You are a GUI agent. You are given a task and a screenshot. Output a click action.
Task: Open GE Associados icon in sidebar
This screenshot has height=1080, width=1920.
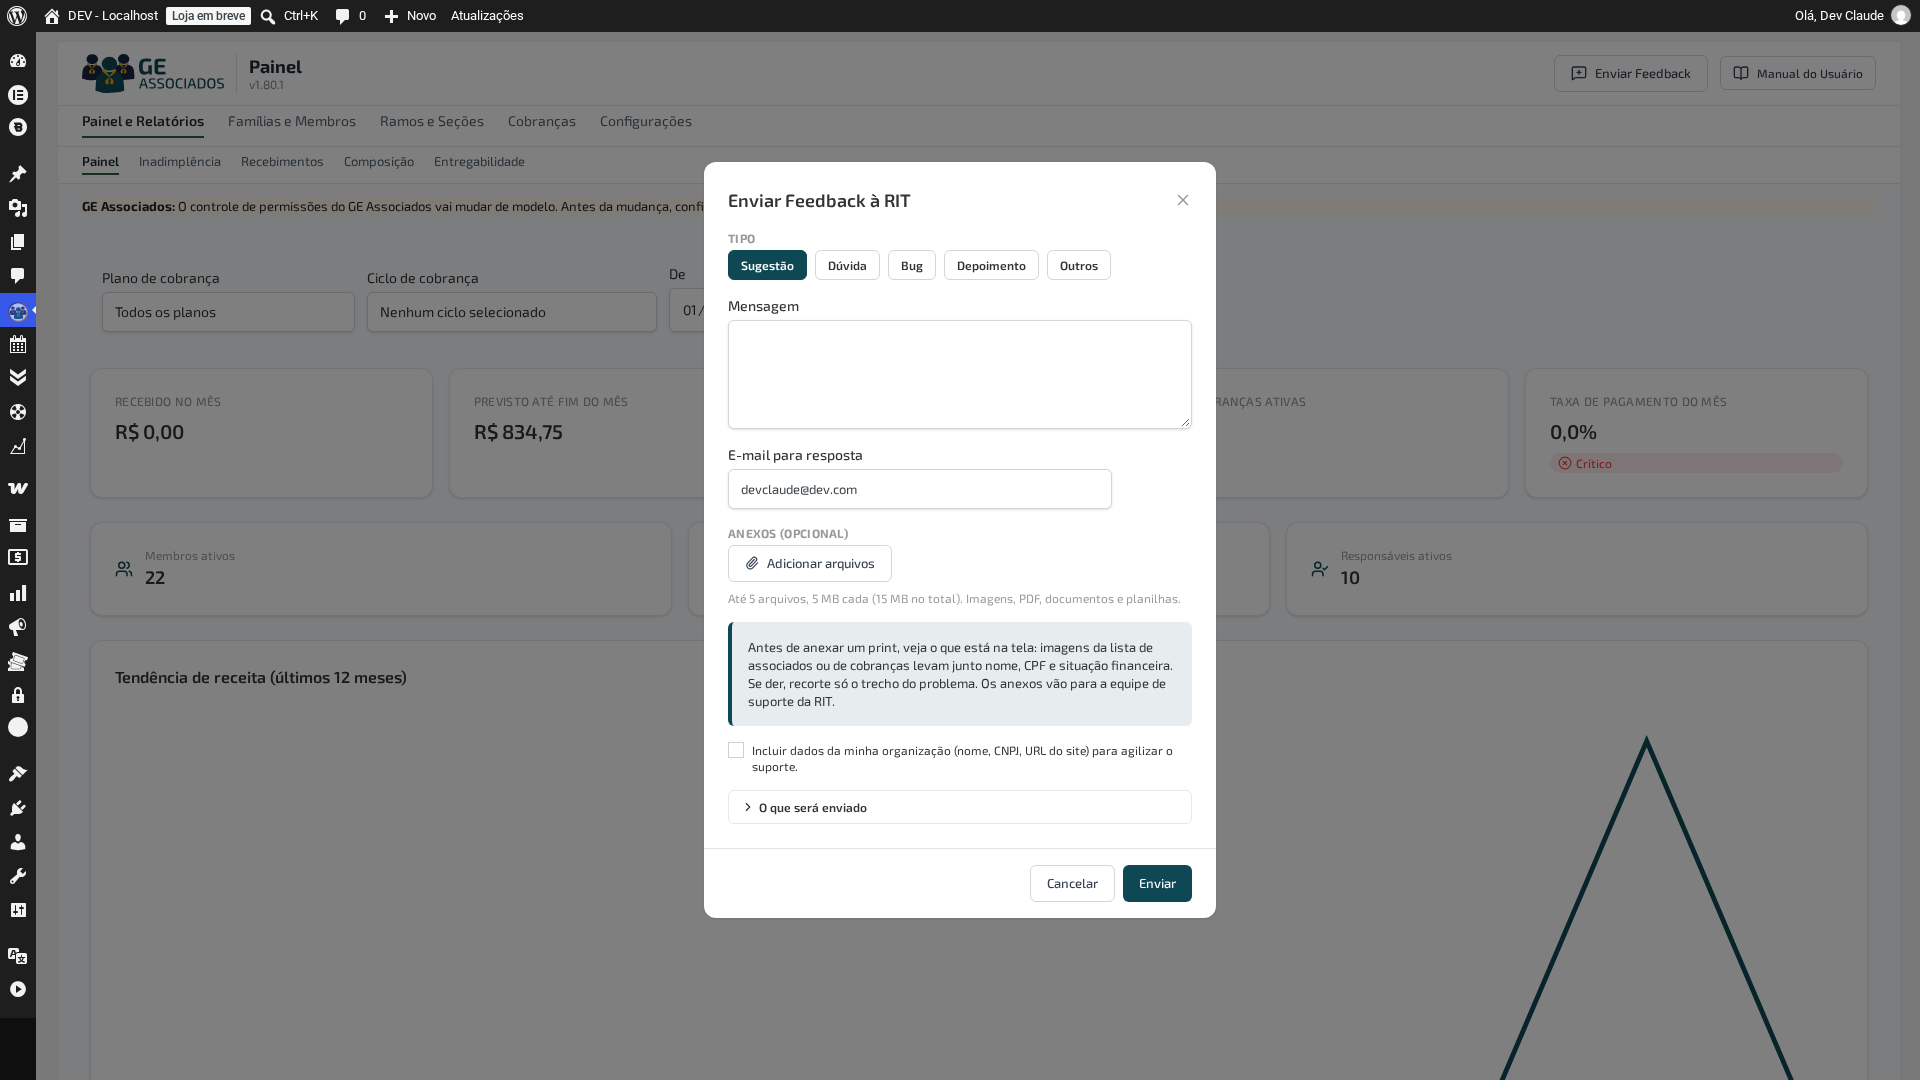[x=18, y=311]
